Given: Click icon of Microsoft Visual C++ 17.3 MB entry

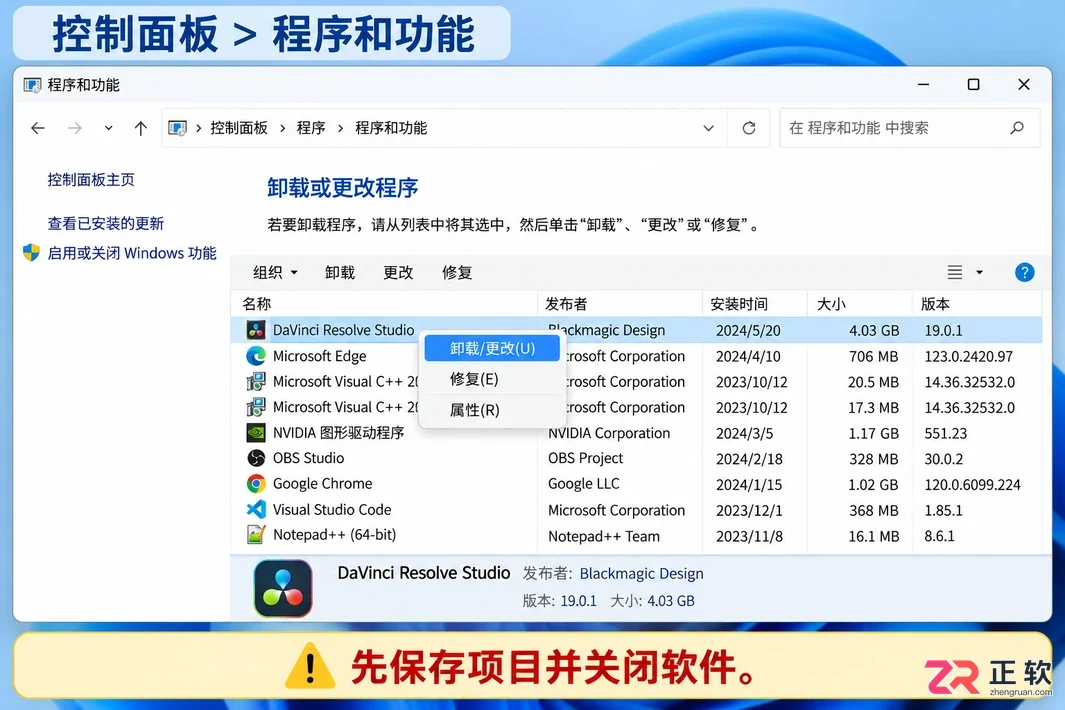Looking at the screenshot, I should pyautogui.click(x=255, y=407).
